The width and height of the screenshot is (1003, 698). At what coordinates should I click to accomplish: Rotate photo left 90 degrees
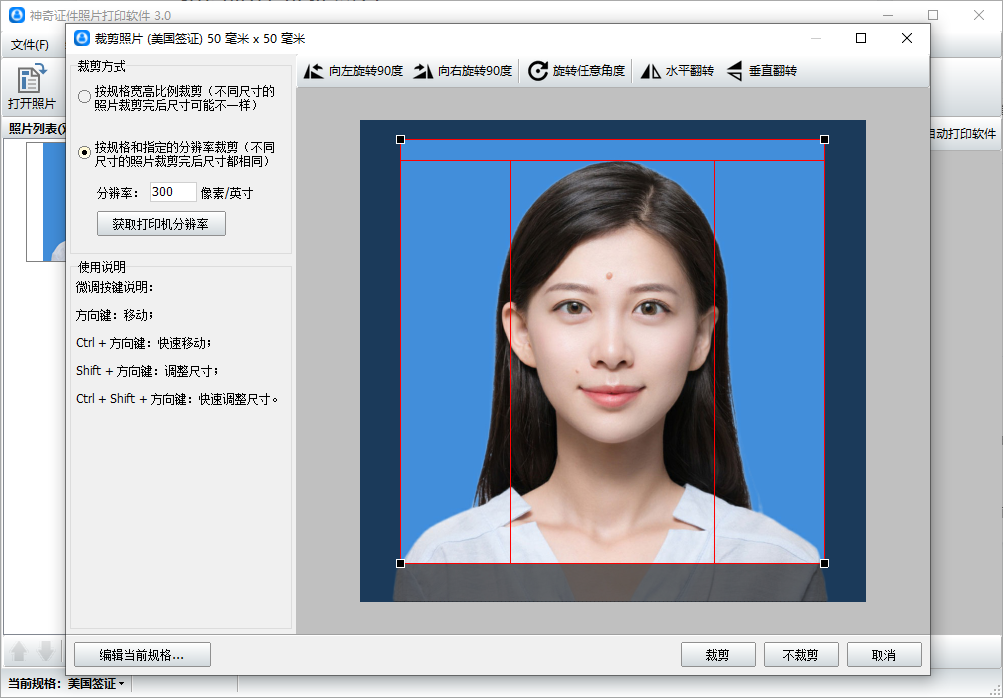pyautogui.click(x=353, y=71)
